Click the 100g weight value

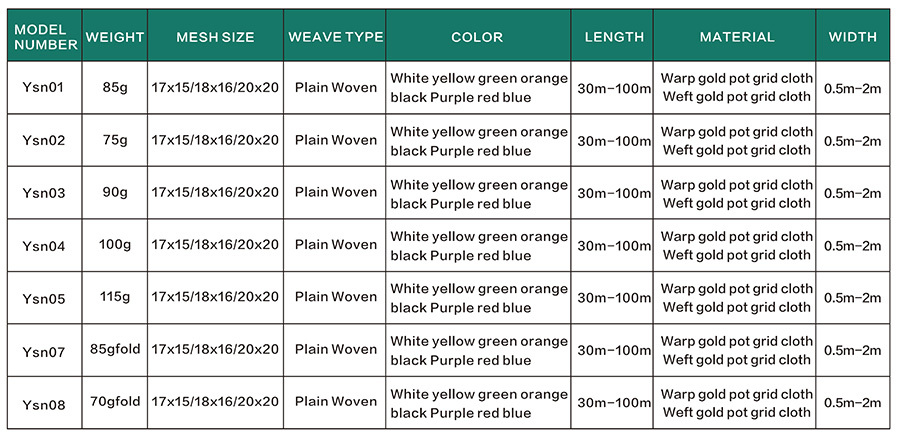(115, 244)
